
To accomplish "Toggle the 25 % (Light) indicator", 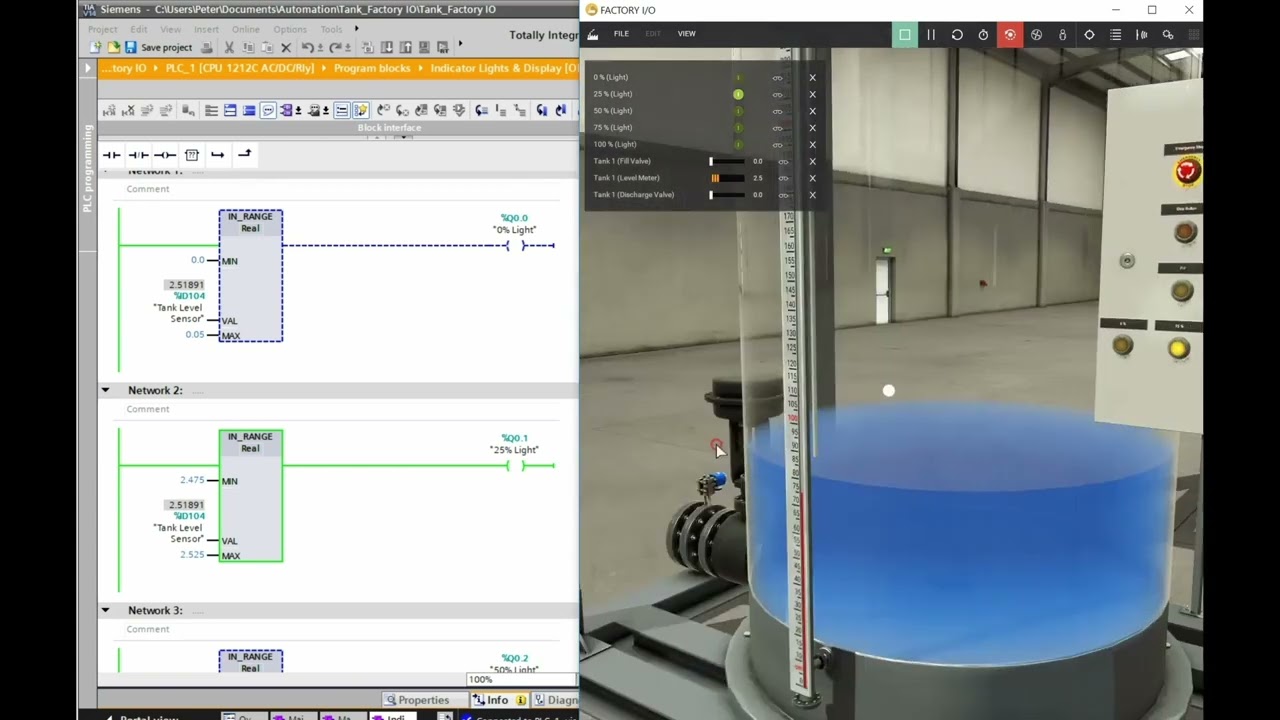I will coord(738,94).
